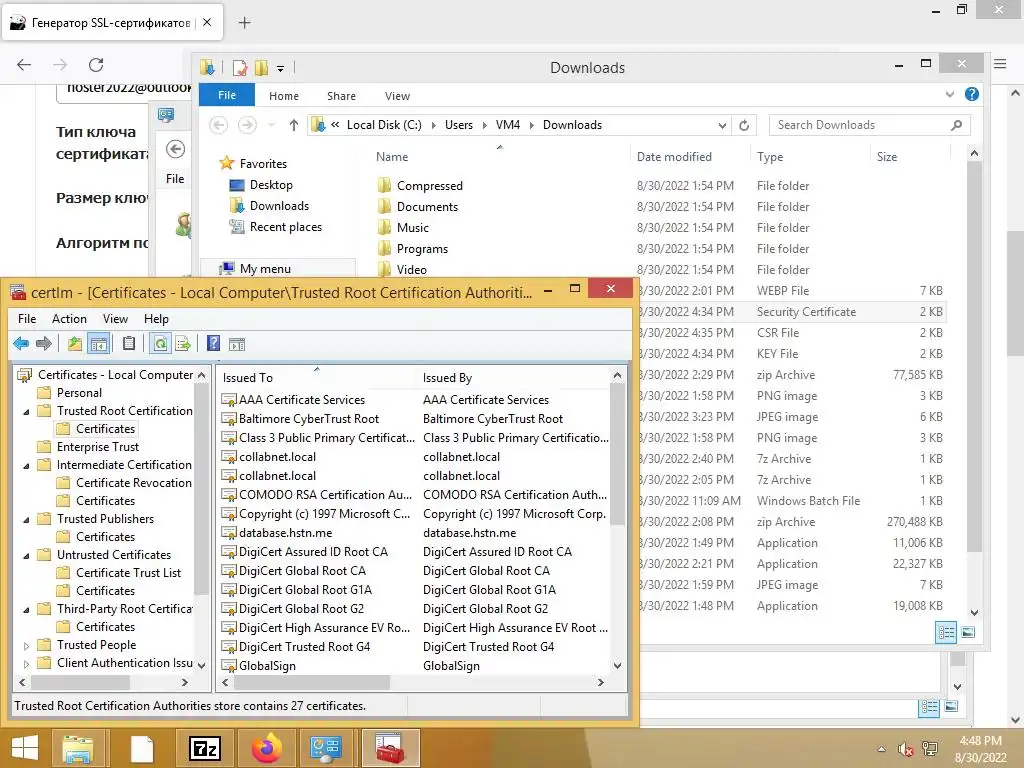Open the Compressed folder in Downloads
This screenshot has height=768, width=1024.
pos(429,186)
